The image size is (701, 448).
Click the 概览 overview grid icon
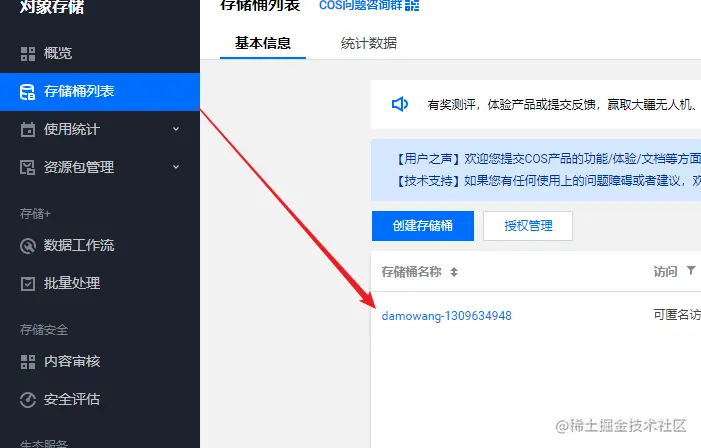tap(28, 54)
